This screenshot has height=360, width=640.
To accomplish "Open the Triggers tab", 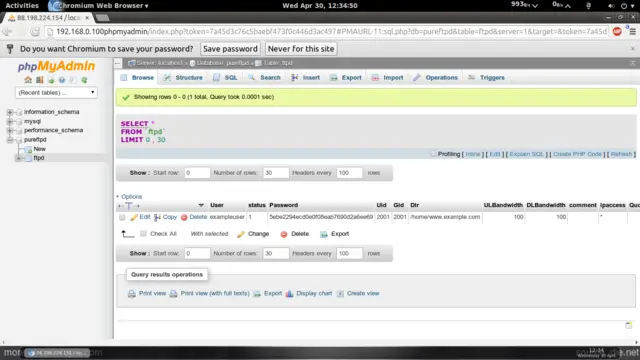I will tap(487, 78).
